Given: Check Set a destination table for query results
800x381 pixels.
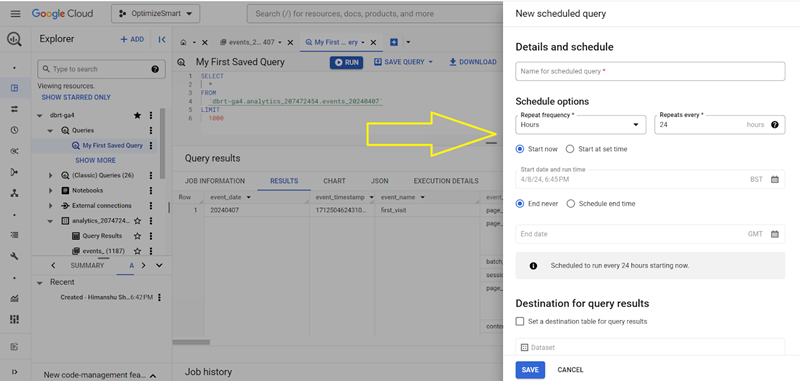Looking at the screenshot, I should (520, 321).
